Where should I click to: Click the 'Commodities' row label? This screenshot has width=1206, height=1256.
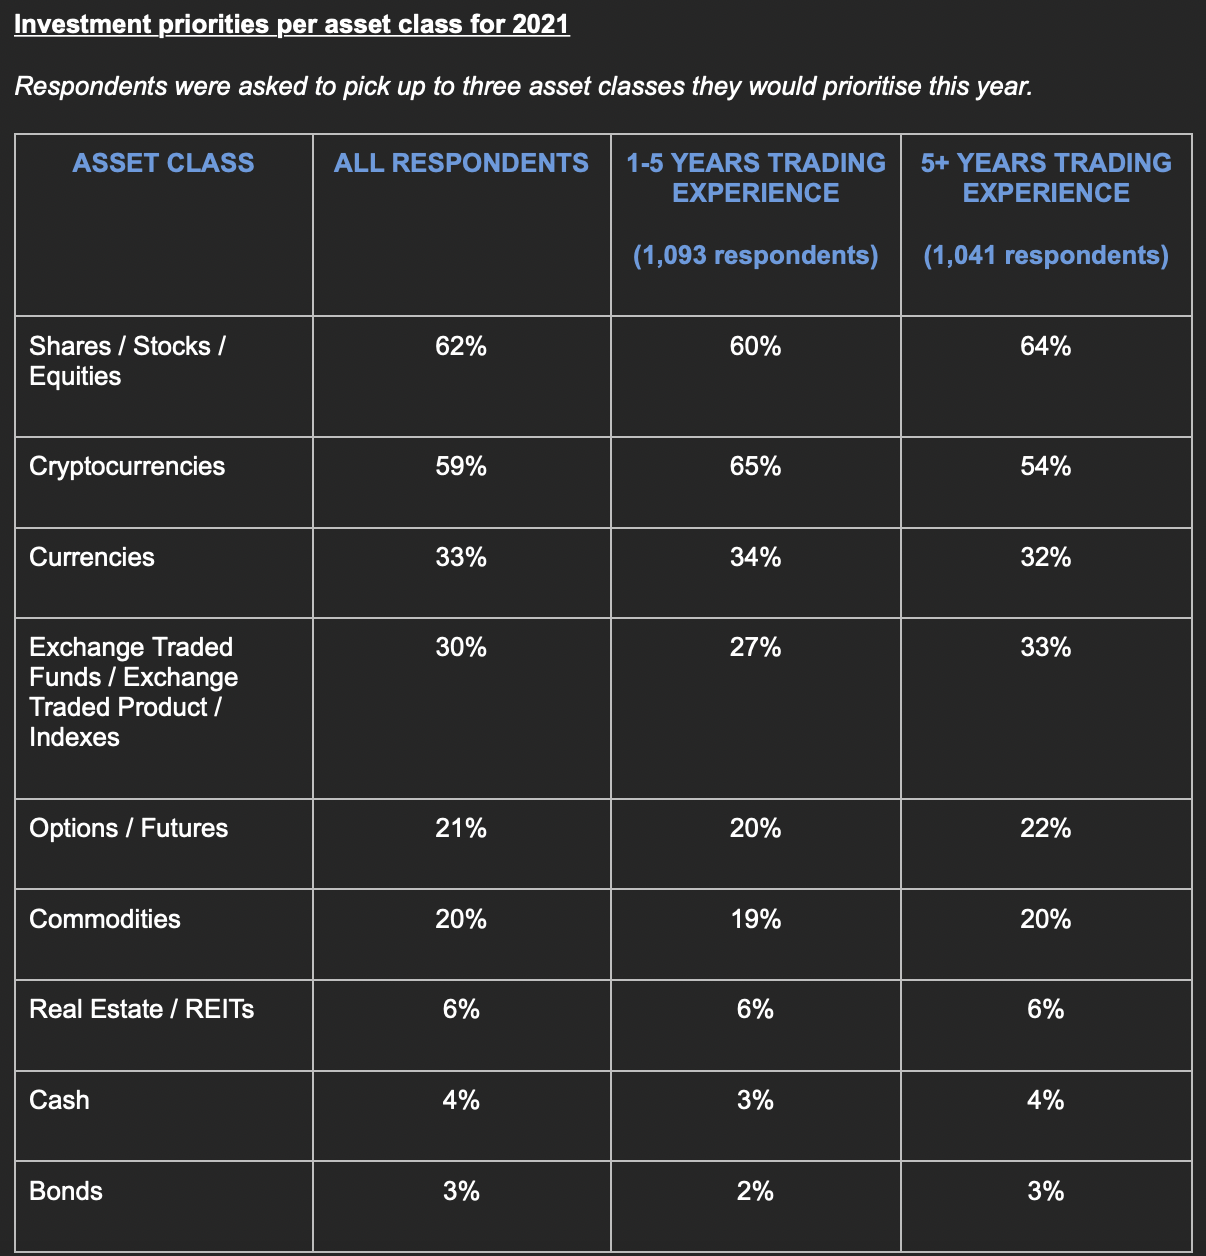click(105, 919)
